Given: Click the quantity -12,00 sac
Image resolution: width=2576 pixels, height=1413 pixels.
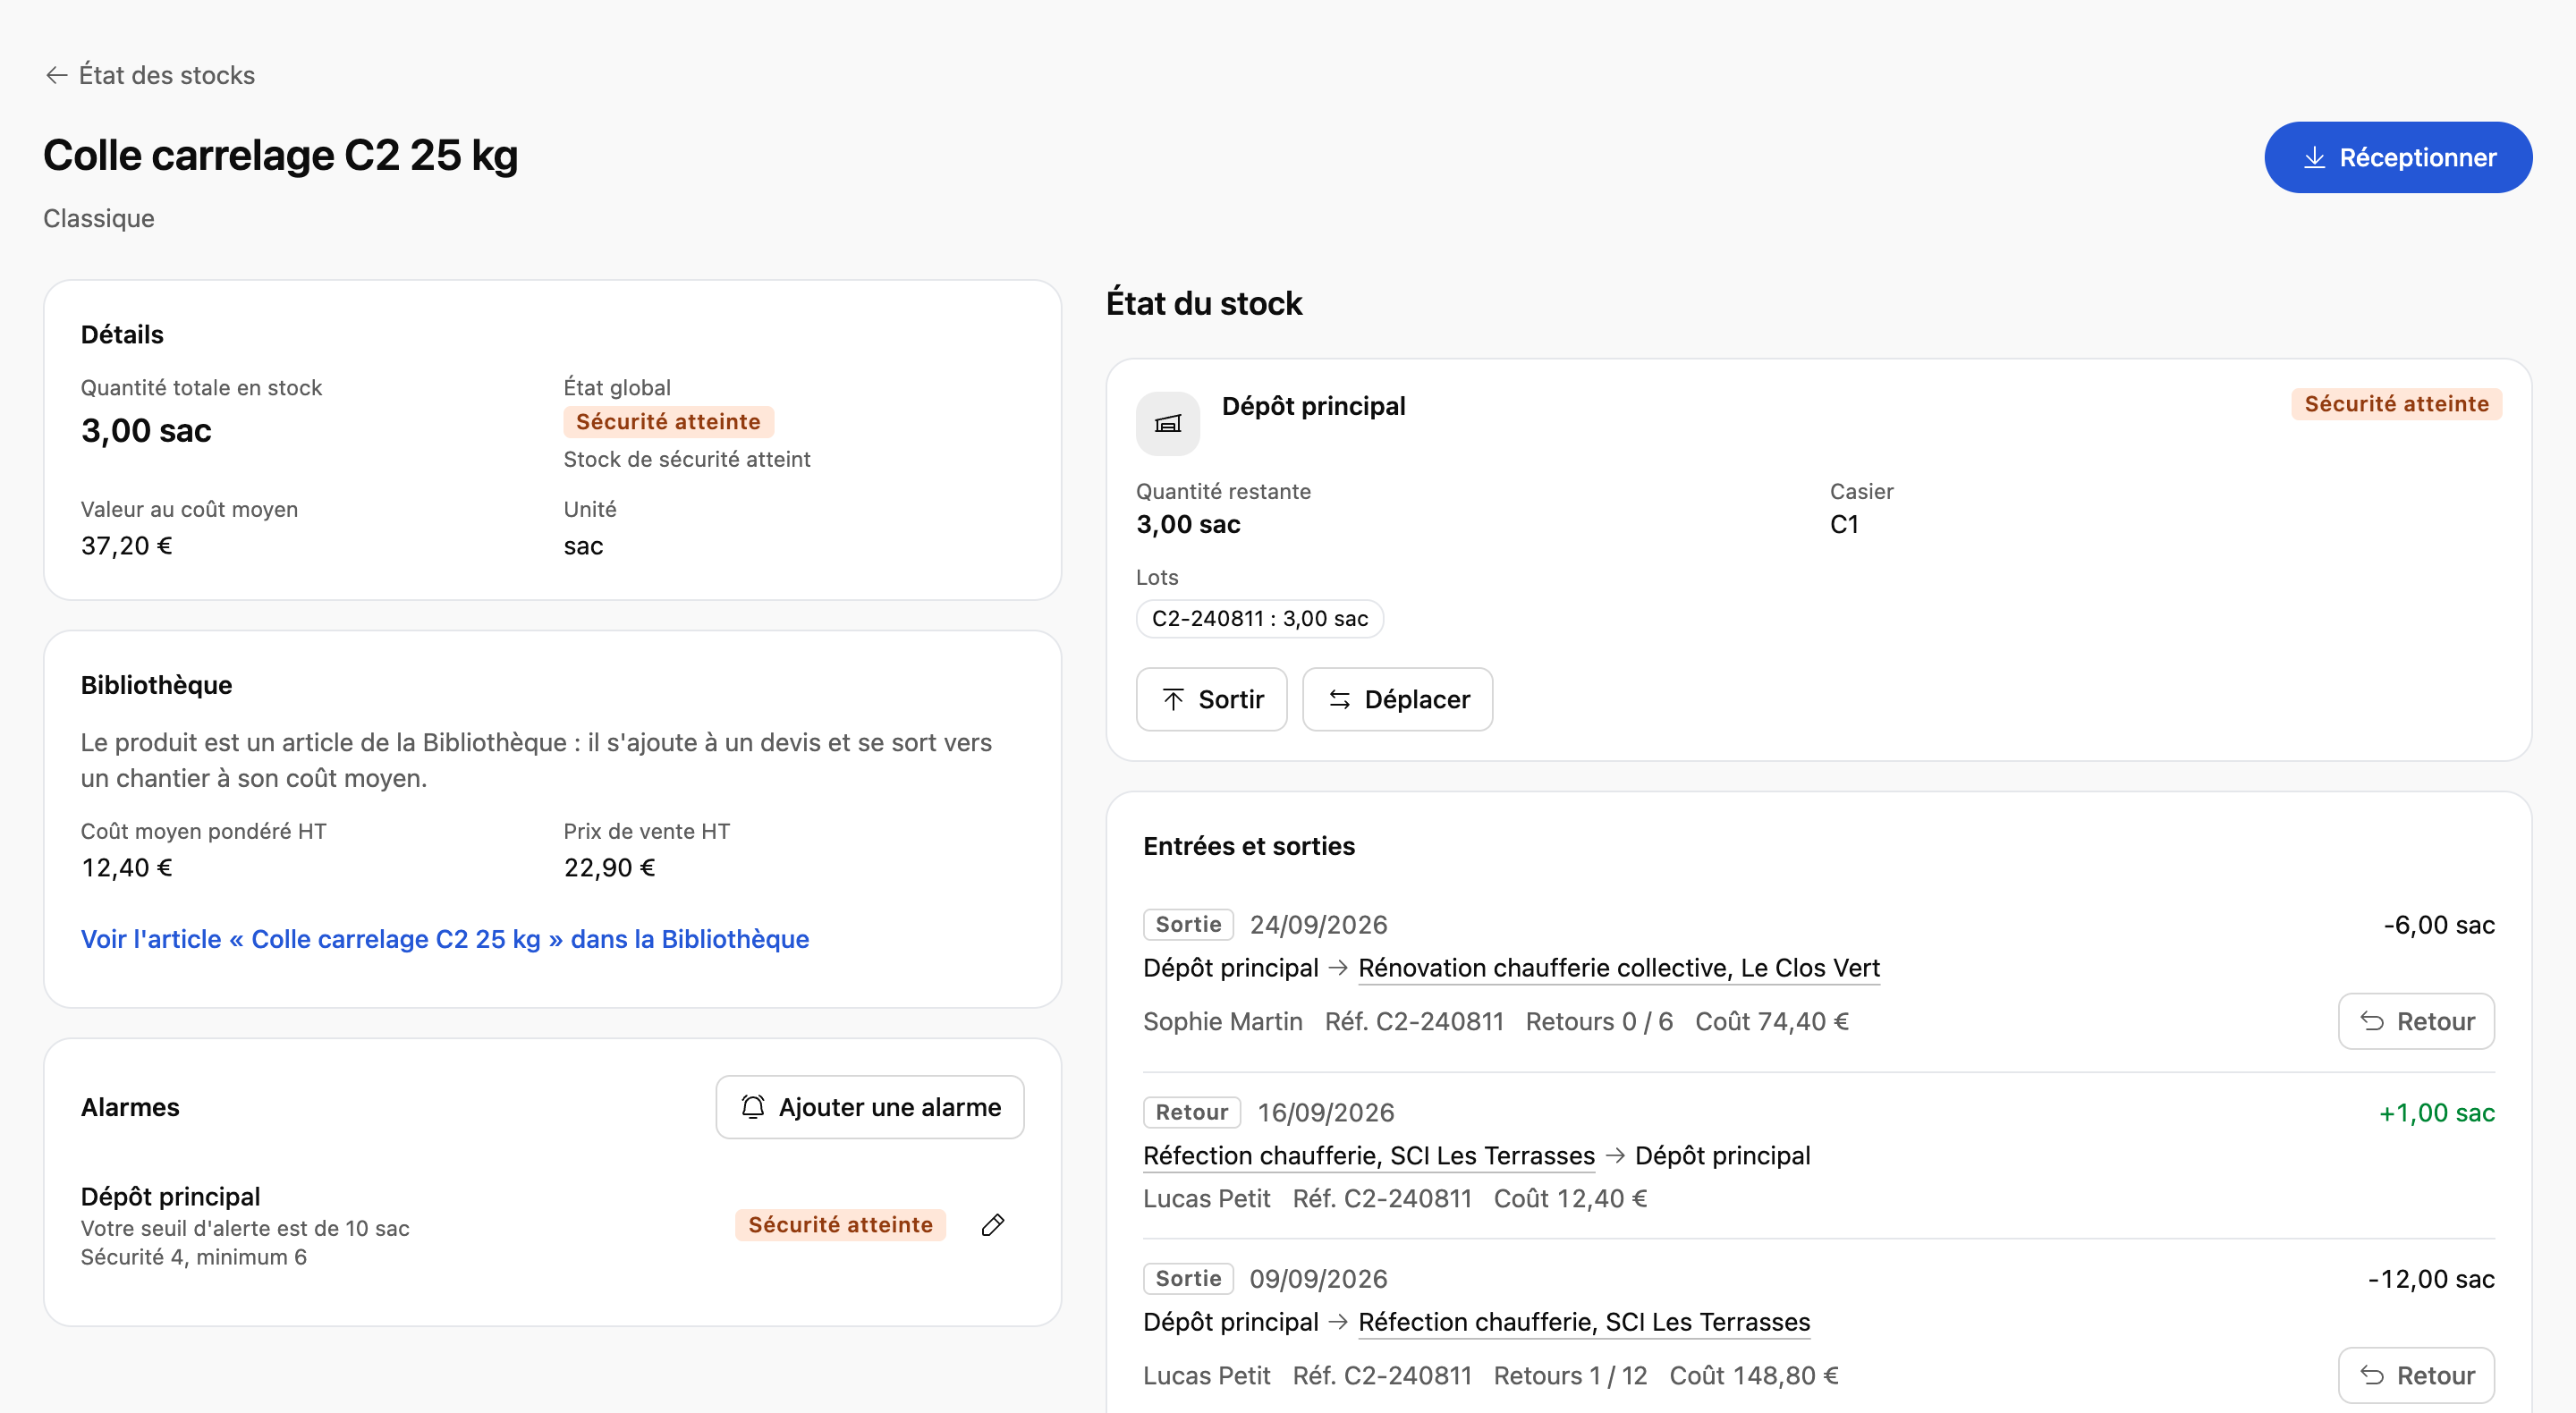Looking at the screenshot, I should [x=2430, y=1279].
